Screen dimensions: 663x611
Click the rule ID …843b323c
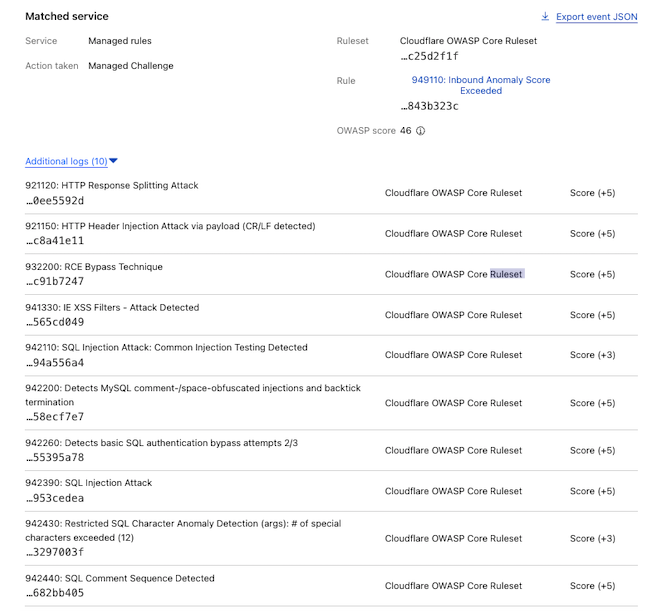(430, 106)
